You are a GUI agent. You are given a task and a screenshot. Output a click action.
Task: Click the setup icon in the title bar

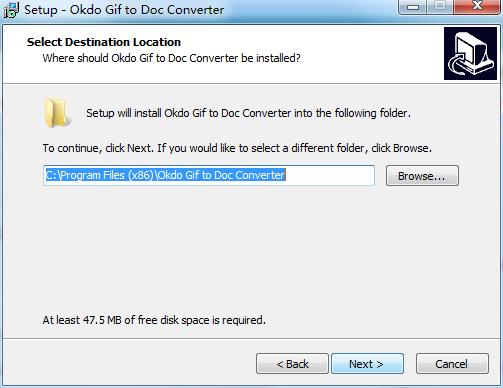(11, 10)
